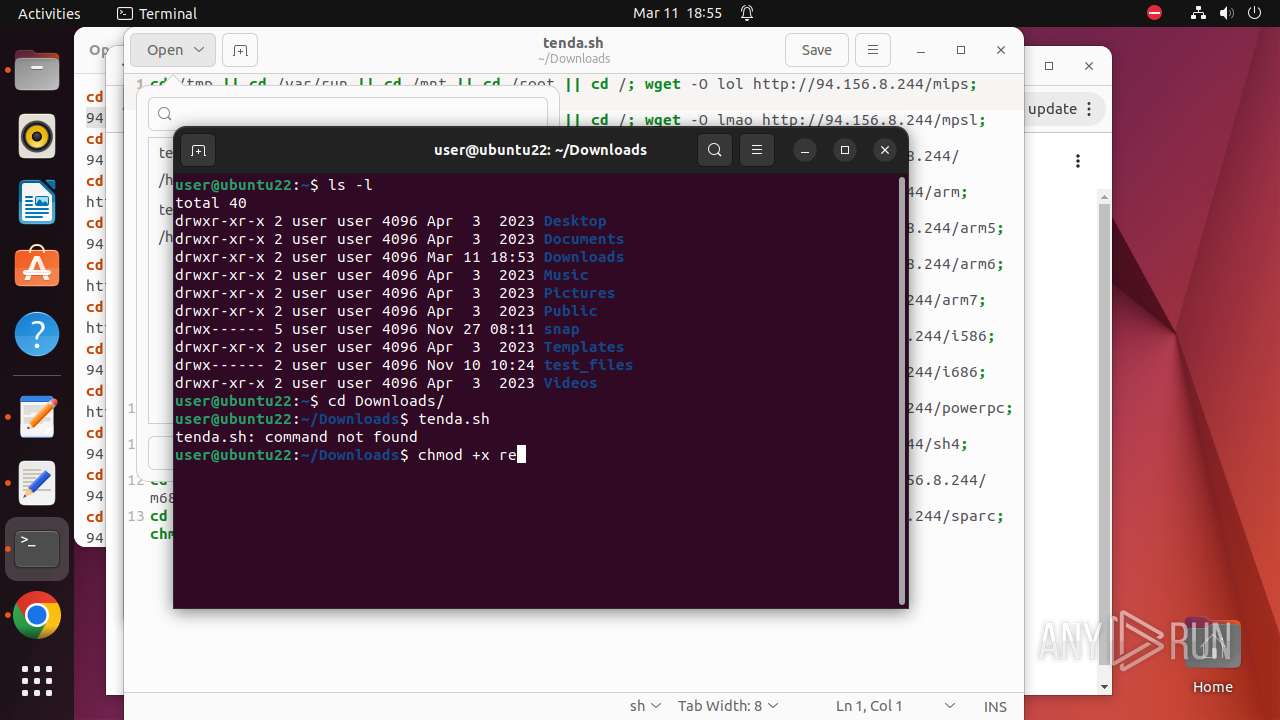Click the Downloads directory in ls output
This screenshot has height=720, width=1280.
point(583,257)
